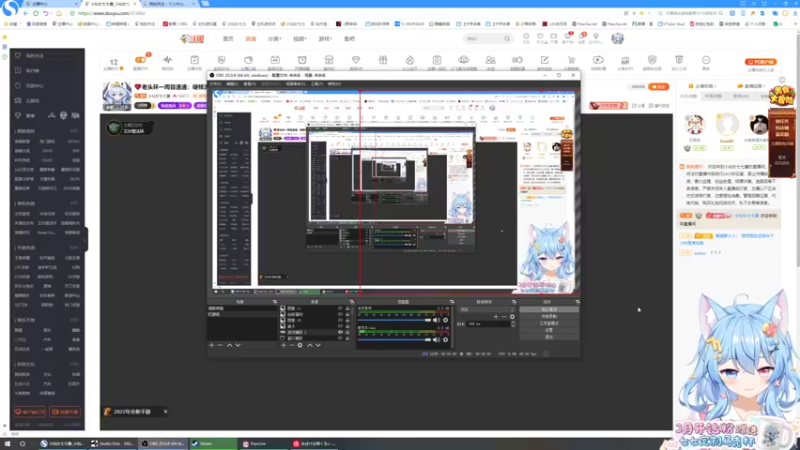Click the top OBS controls button (start streaming)
Viewport: 800px width, 450px height.
coord(549,310)
